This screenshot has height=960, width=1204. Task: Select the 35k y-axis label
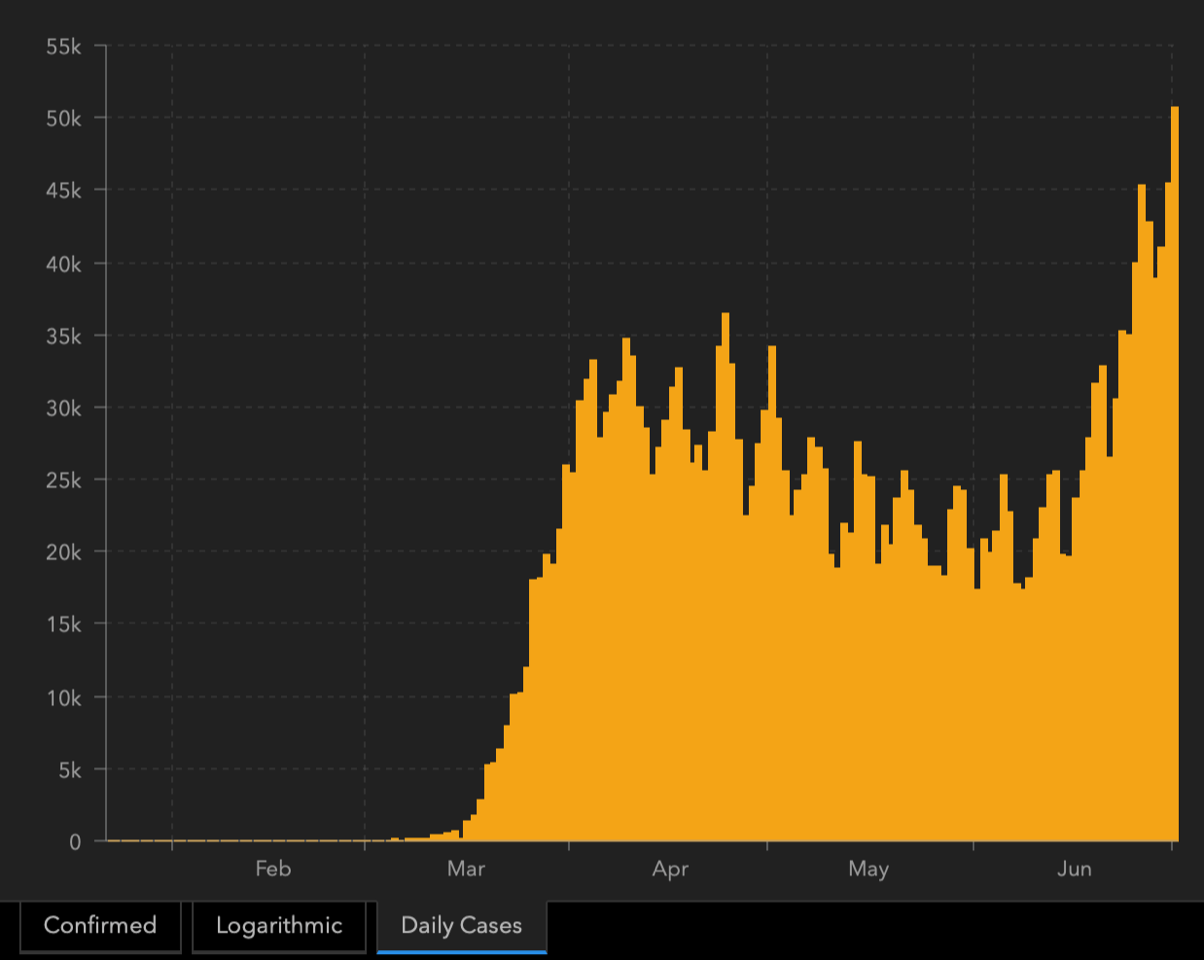pyautogui.click(x=63, y=335)
